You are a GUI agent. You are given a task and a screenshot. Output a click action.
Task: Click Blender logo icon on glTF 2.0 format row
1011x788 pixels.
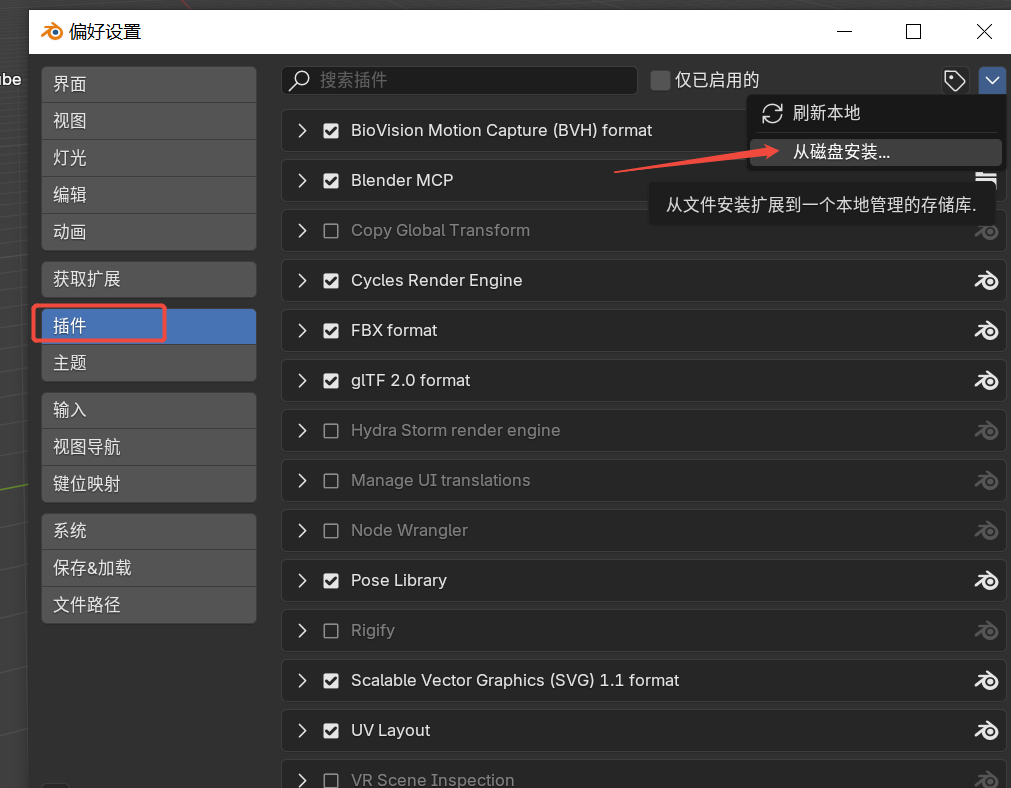[x=986, y=380]
